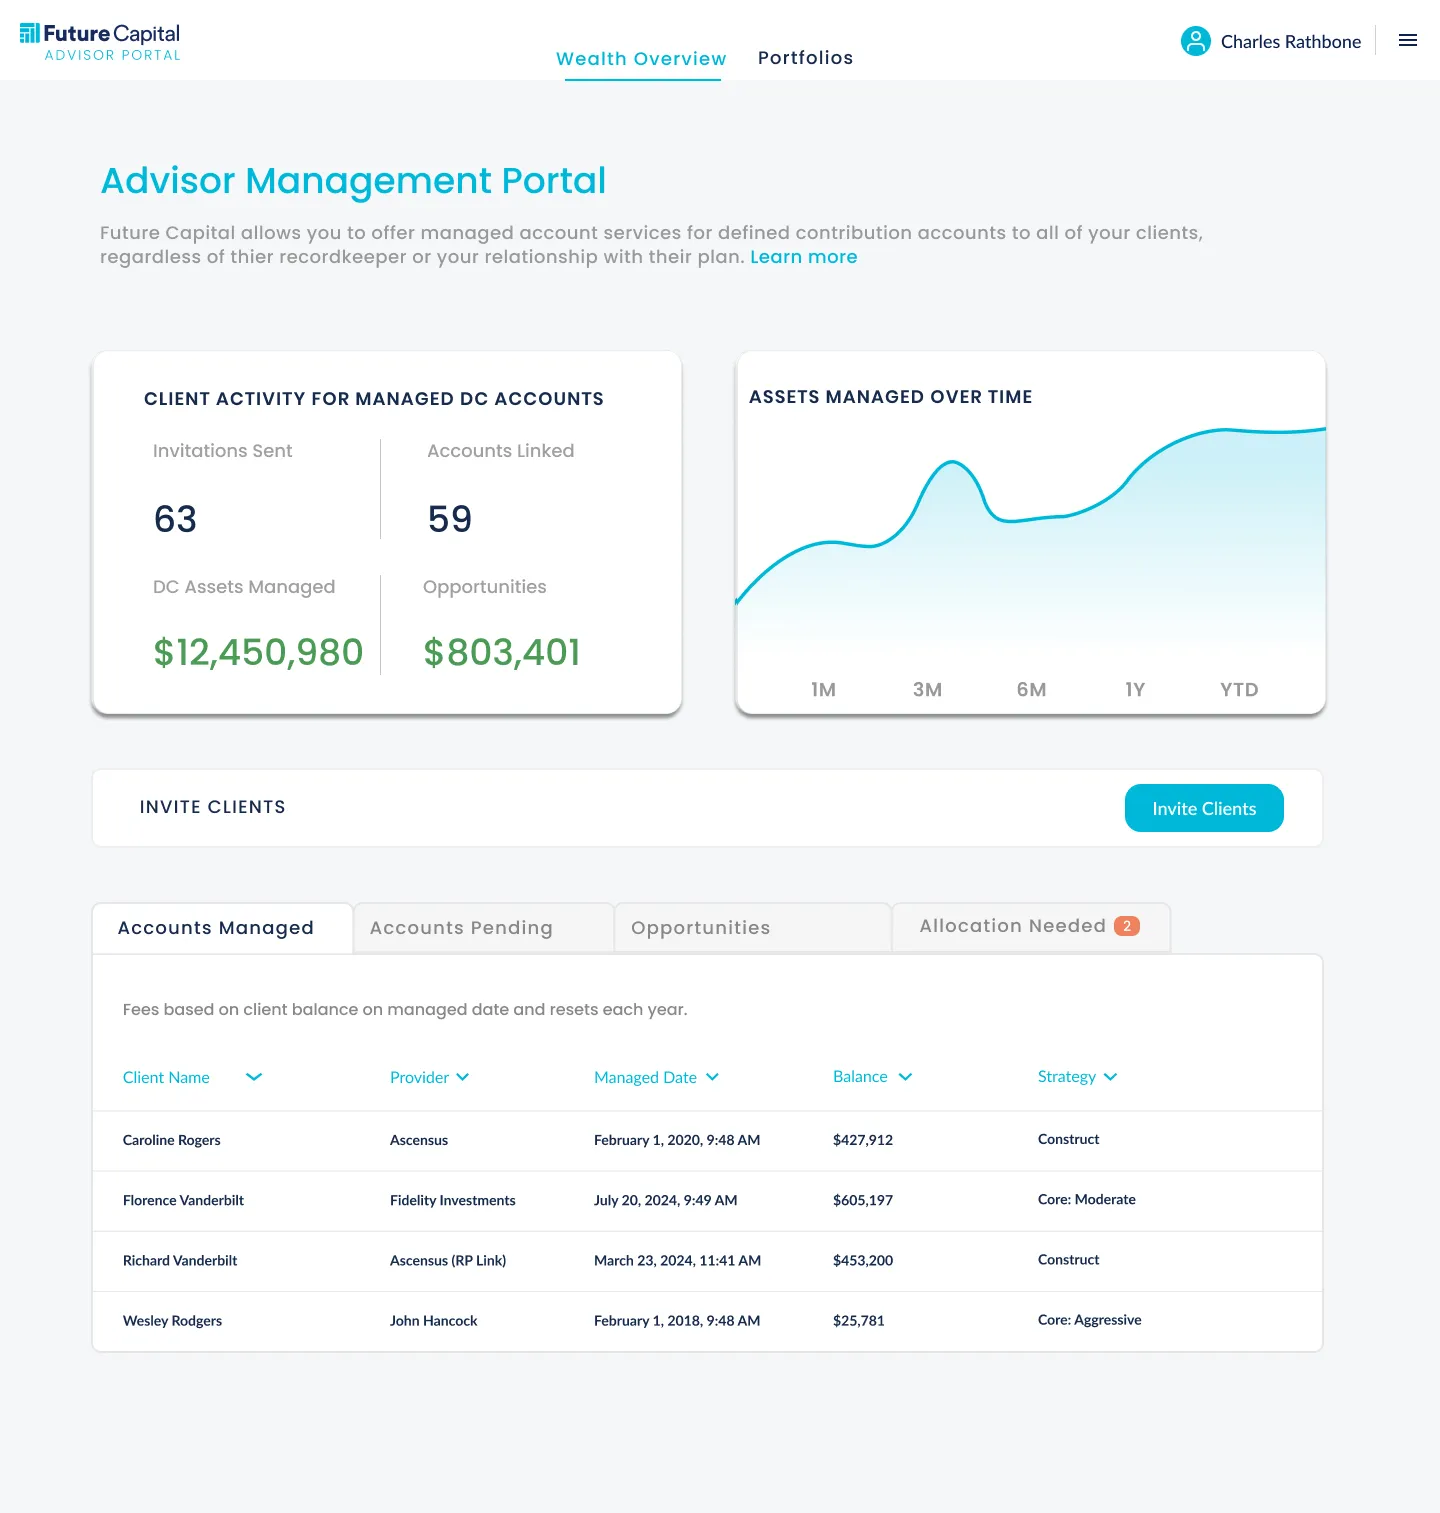Switch to the Portfolios tab
Screen dimensions: 1440x1513
click(x=806, y=58)
